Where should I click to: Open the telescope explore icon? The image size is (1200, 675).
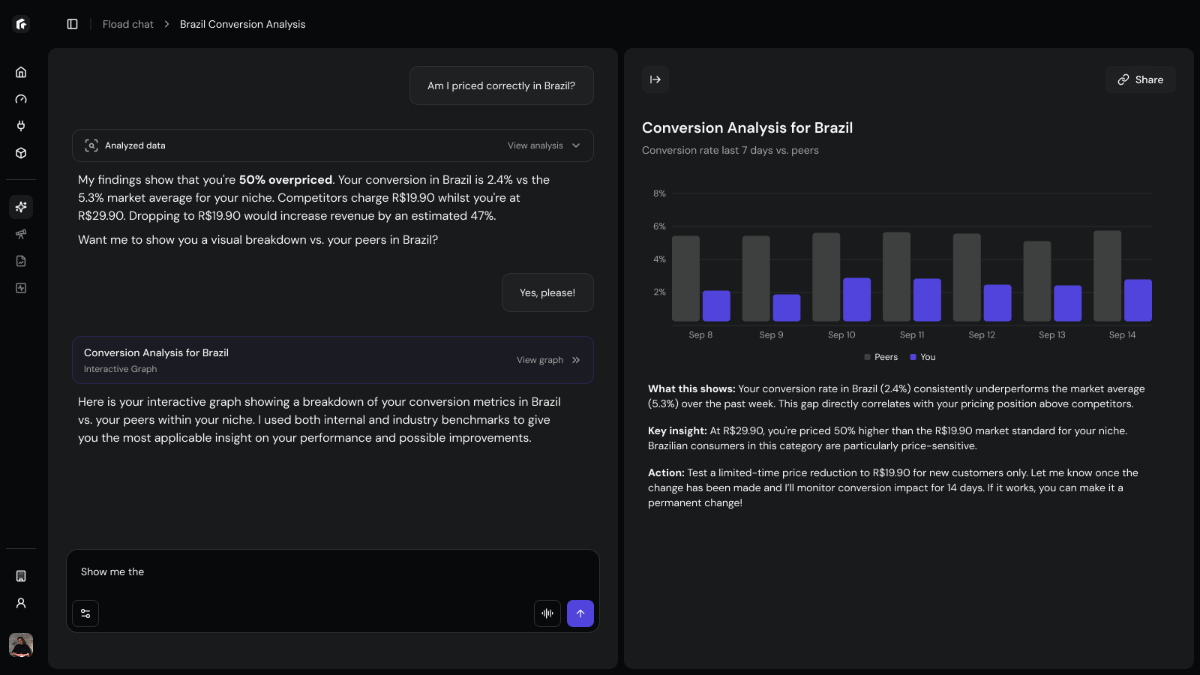[x=21, y=234]
